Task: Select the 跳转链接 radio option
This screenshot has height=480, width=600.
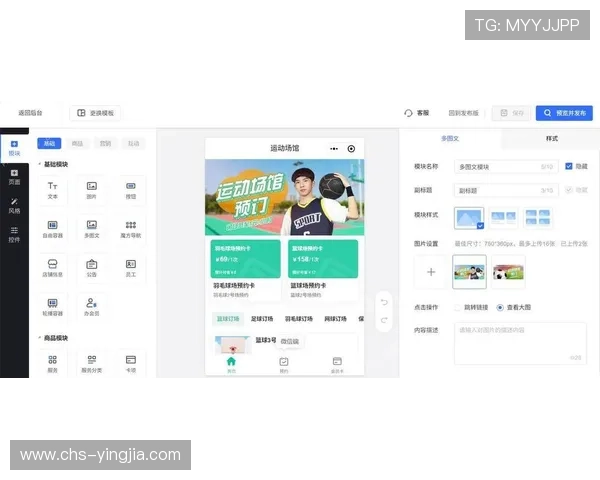Action: 457,307
